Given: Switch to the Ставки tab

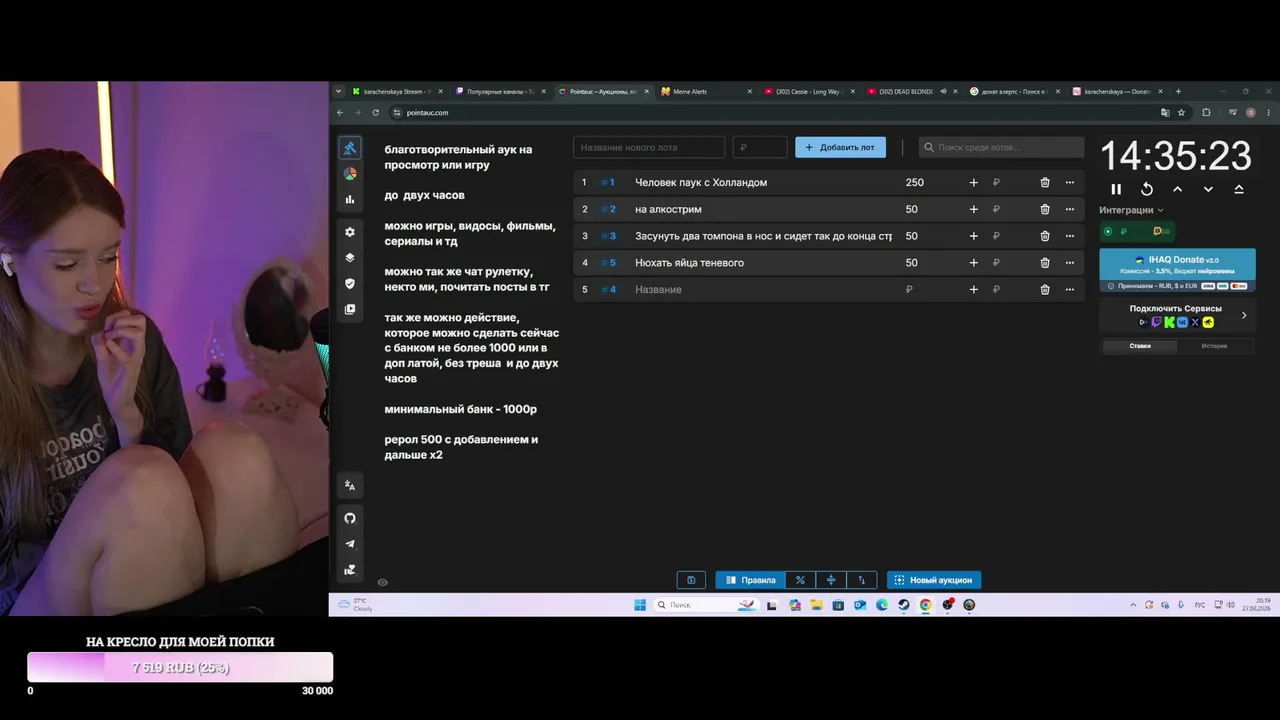Looking at the screenshot, I should tap(1140, 346).
